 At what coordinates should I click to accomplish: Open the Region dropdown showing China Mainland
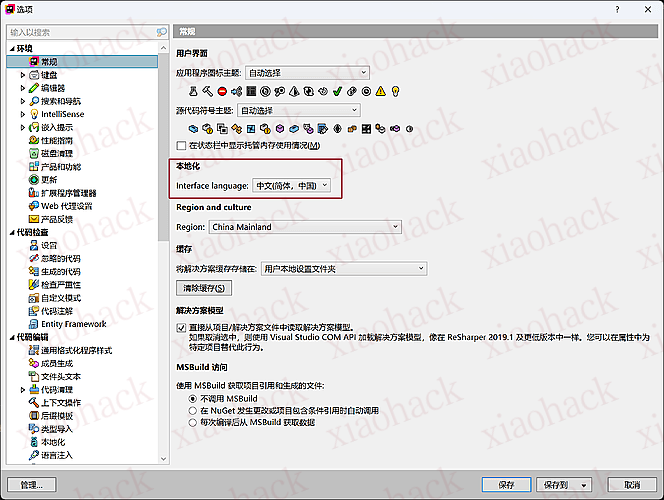pos(305,227)
